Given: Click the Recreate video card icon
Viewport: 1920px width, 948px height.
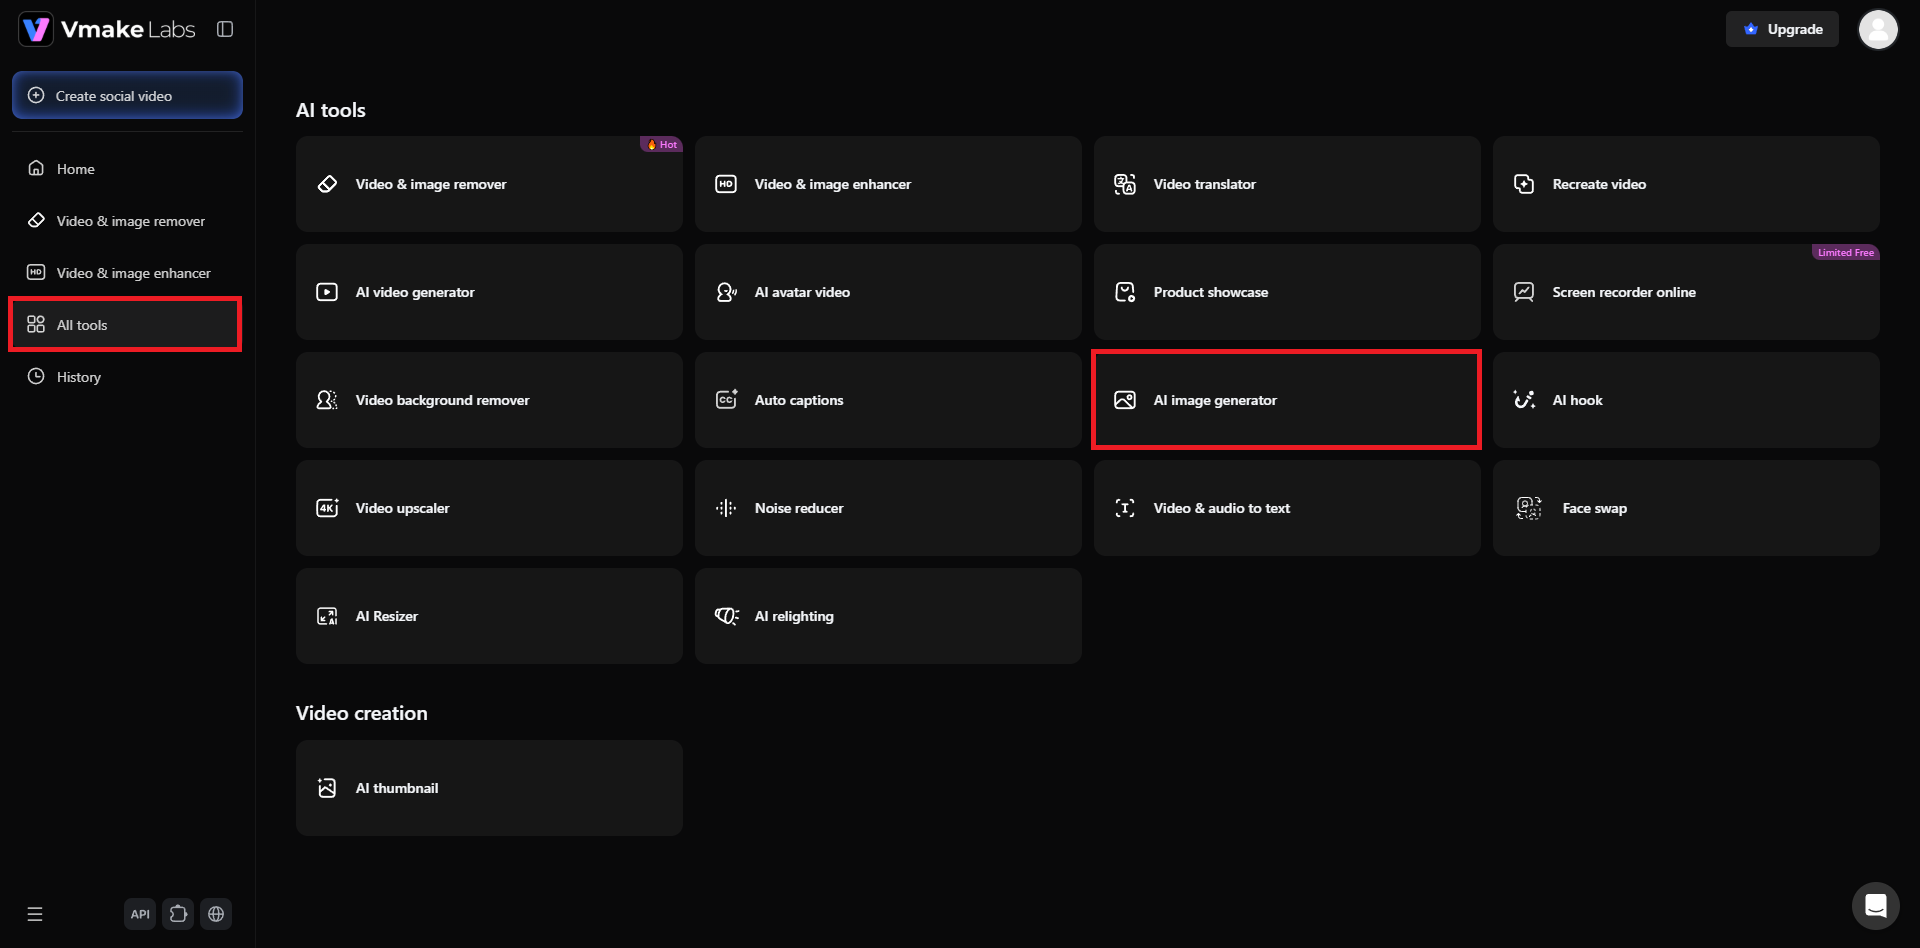Looking at the screenshot, I should click(x=1524, y=184).
